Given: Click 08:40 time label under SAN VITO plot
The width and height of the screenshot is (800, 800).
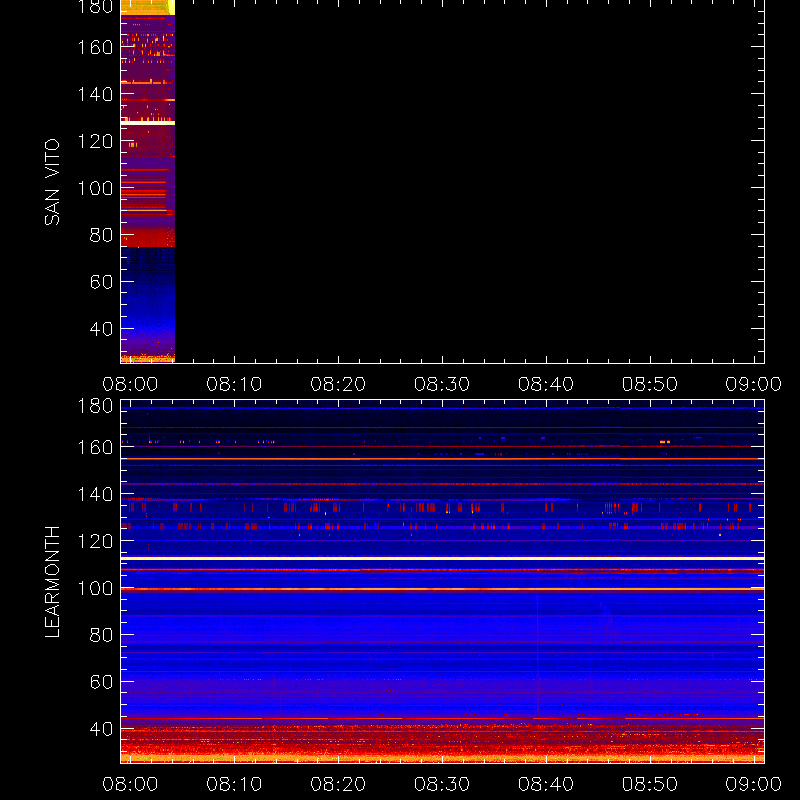Looking at the screenshot, I should tap(546, 384).
